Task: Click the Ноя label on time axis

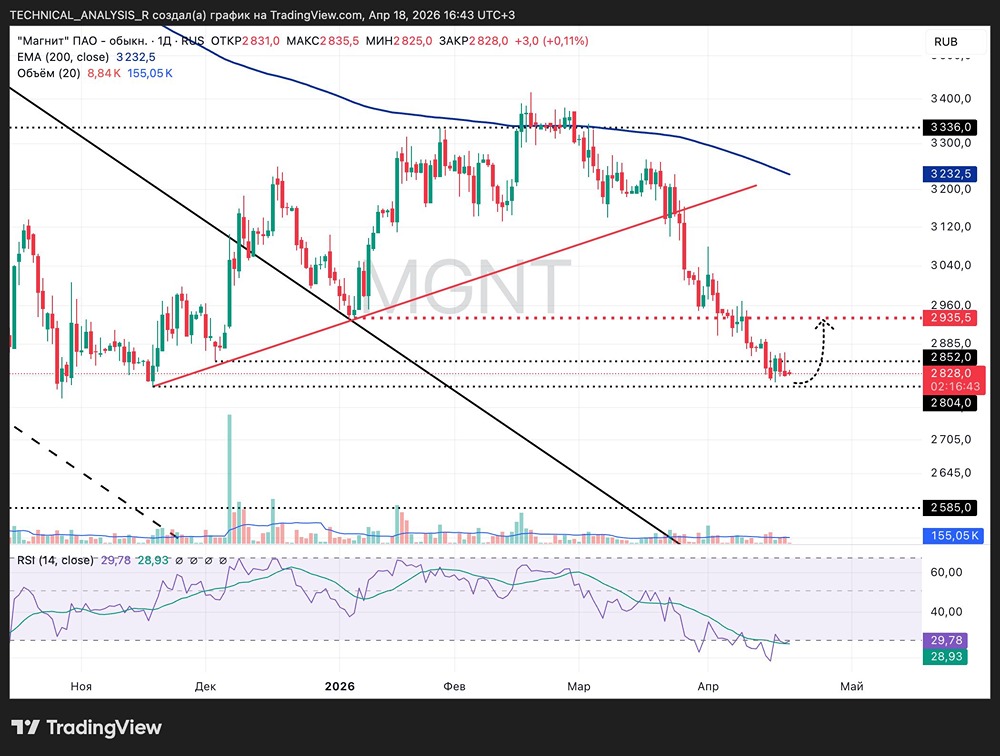Action: click(x=81, y=686)
